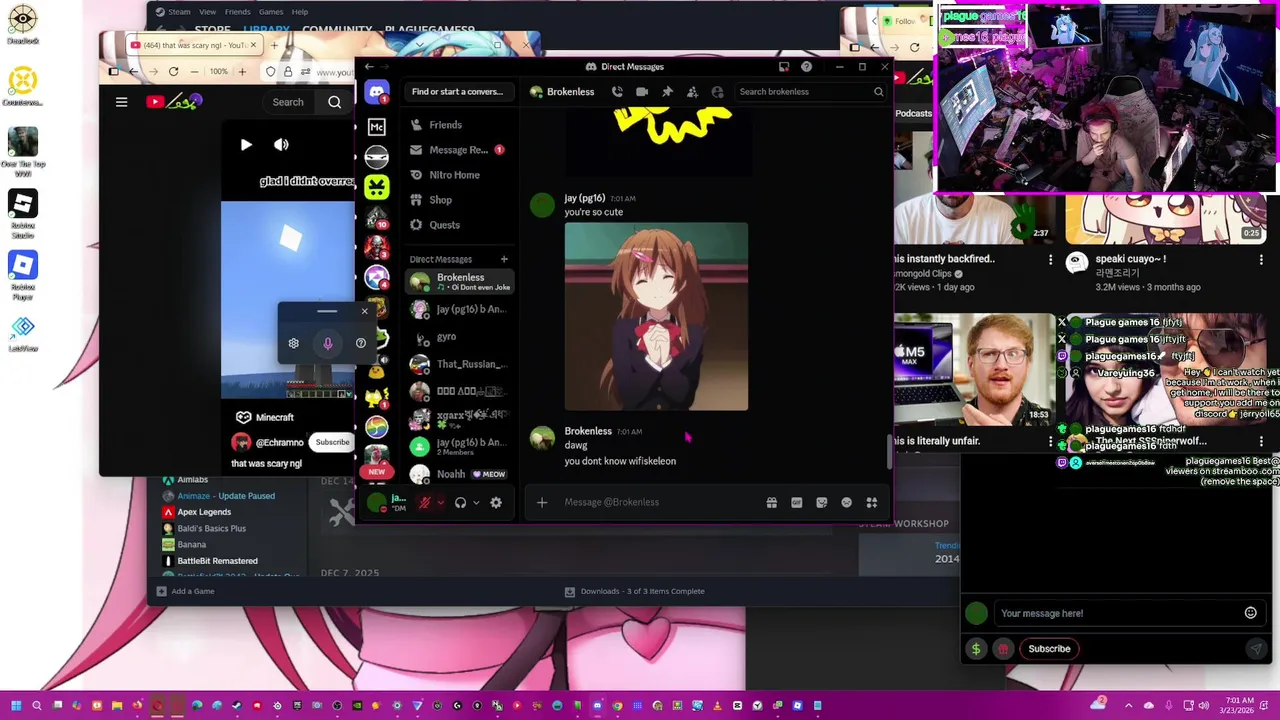Image resolution: width=1280 pixels, height=720 pixels.
Task: Click Add a Game in Steam
Action: pos(185,591)
